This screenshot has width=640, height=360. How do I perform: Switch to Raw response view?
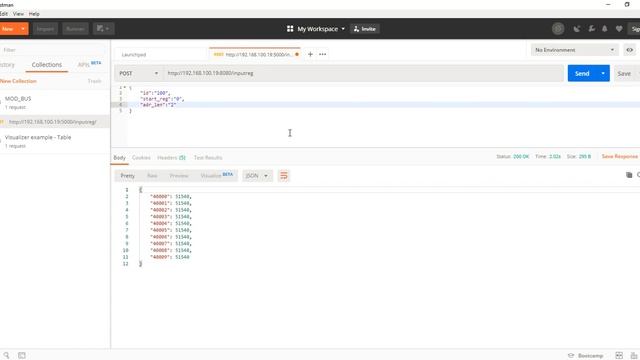point(152,176)
